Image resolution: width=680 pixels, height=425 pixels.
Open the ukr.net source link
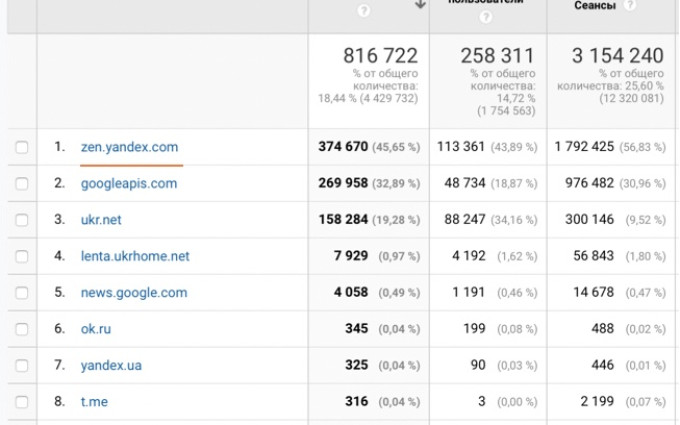[101, 220]
